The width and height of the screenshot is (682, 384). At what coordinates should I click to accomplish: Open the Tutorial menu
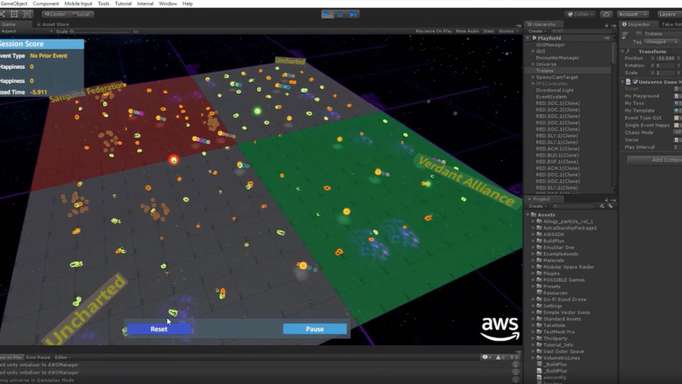pyautogui.click(x=123, y=3)
